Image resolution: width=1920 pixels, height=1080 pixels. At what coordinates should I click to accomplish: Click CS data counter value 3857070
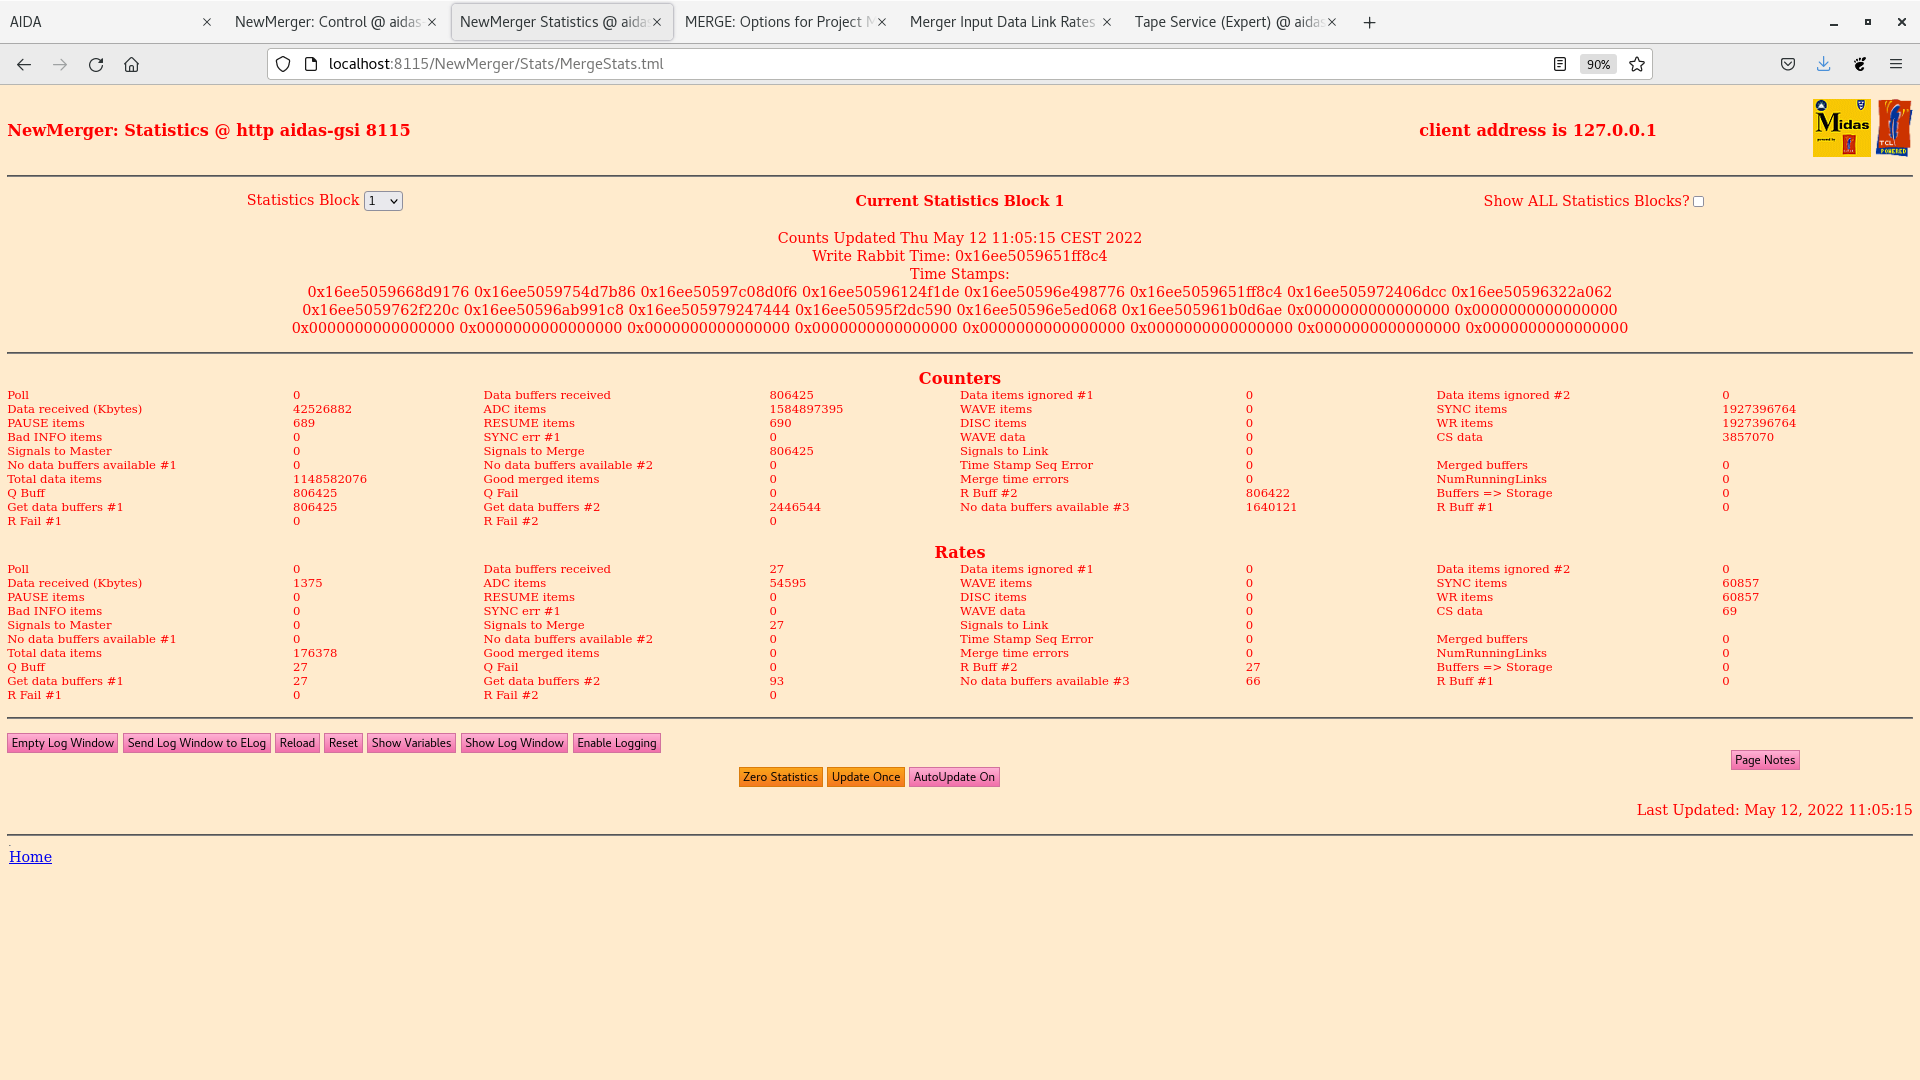(1748, 437)
